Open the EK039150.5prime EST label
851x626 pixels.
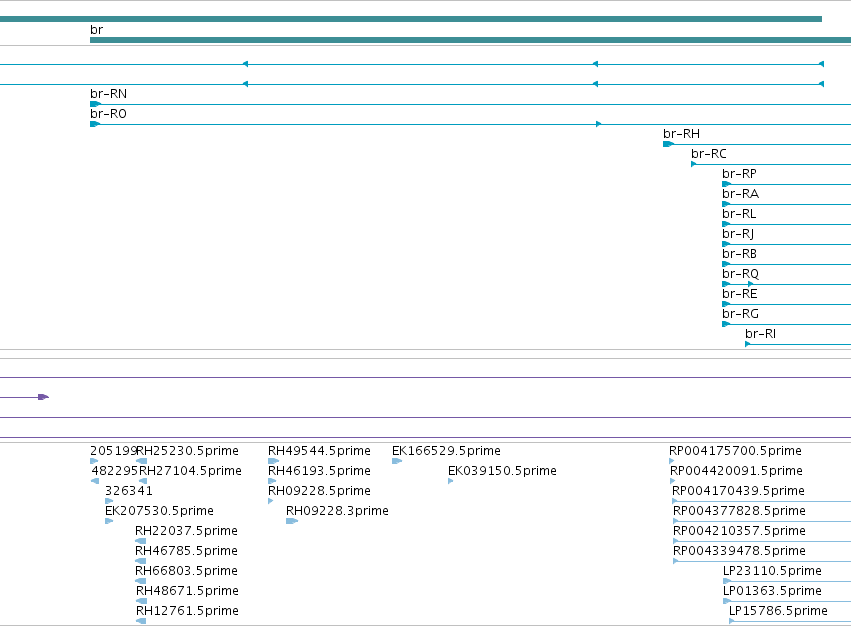click(x=503, y=471)
